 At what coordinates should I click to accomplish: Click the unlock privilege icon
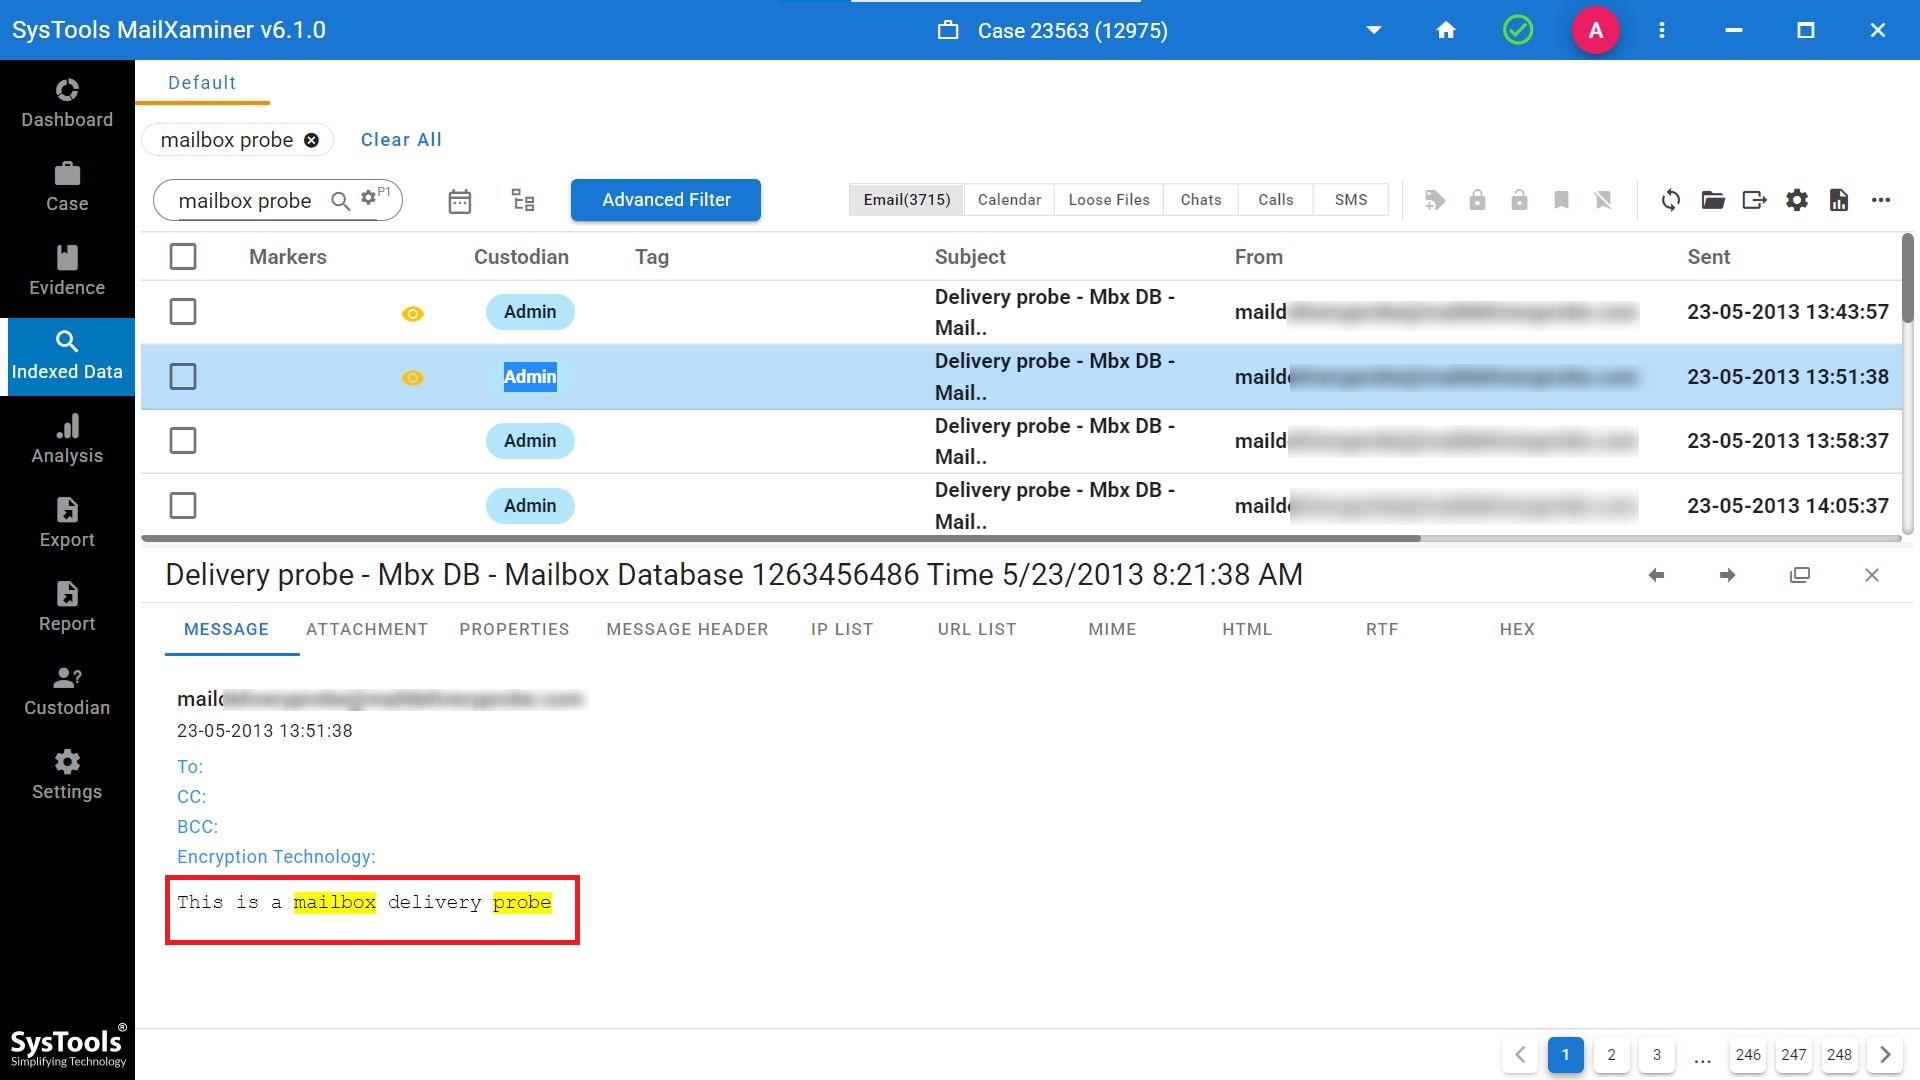click(x=1519, y=200)
